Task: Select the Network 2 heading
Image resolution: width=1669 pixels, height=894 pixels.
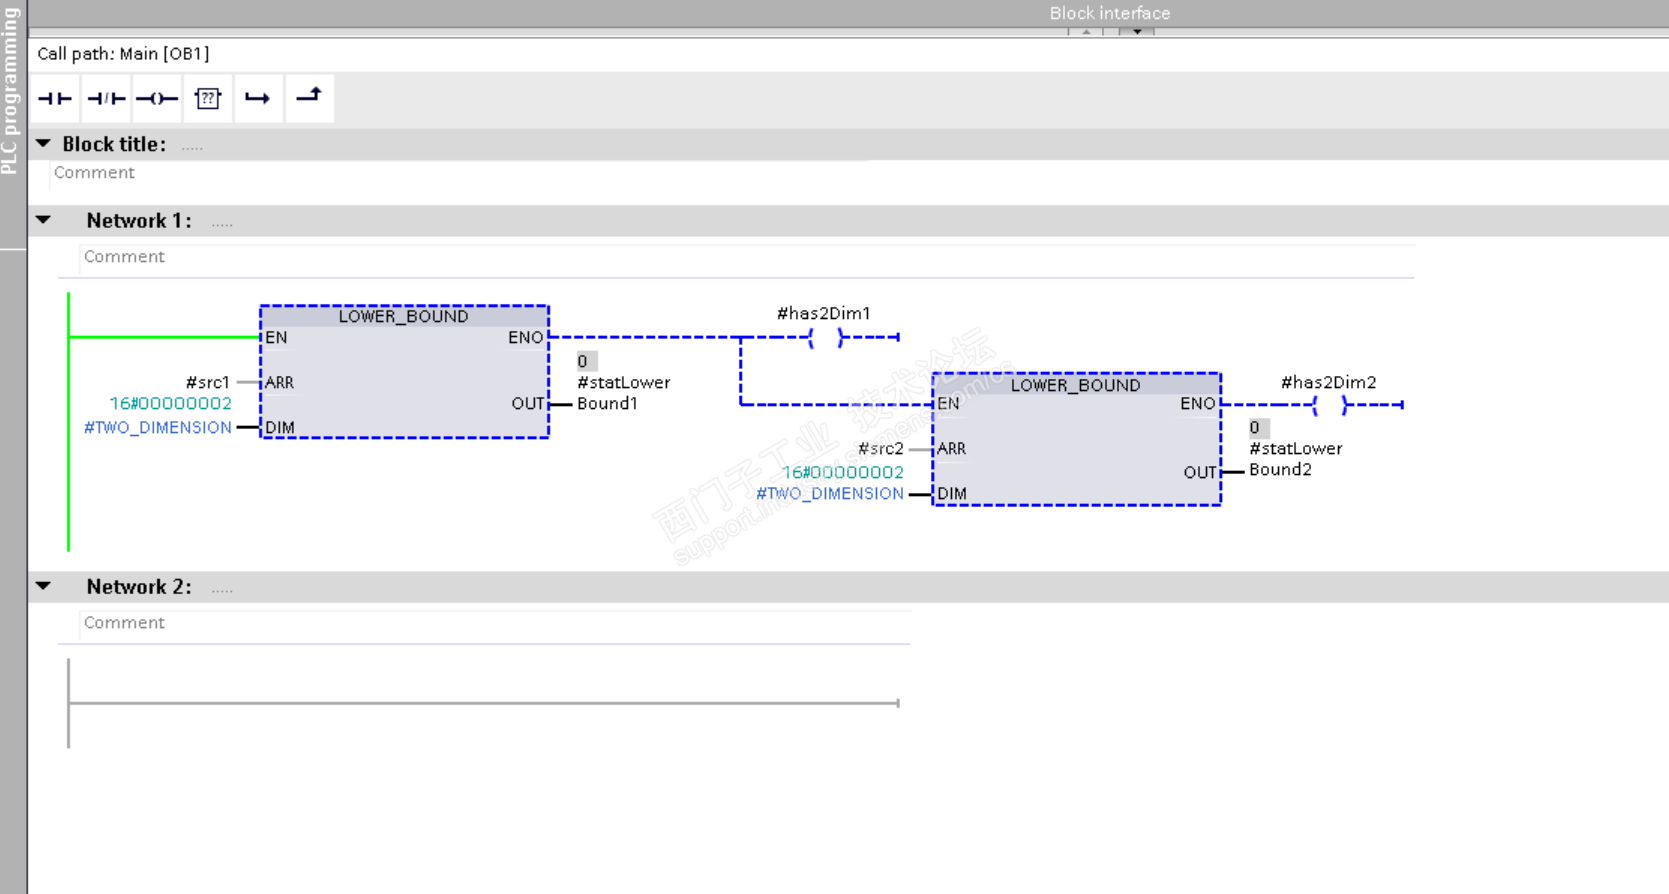Action: pyautogui.click(x=139, y=587)
